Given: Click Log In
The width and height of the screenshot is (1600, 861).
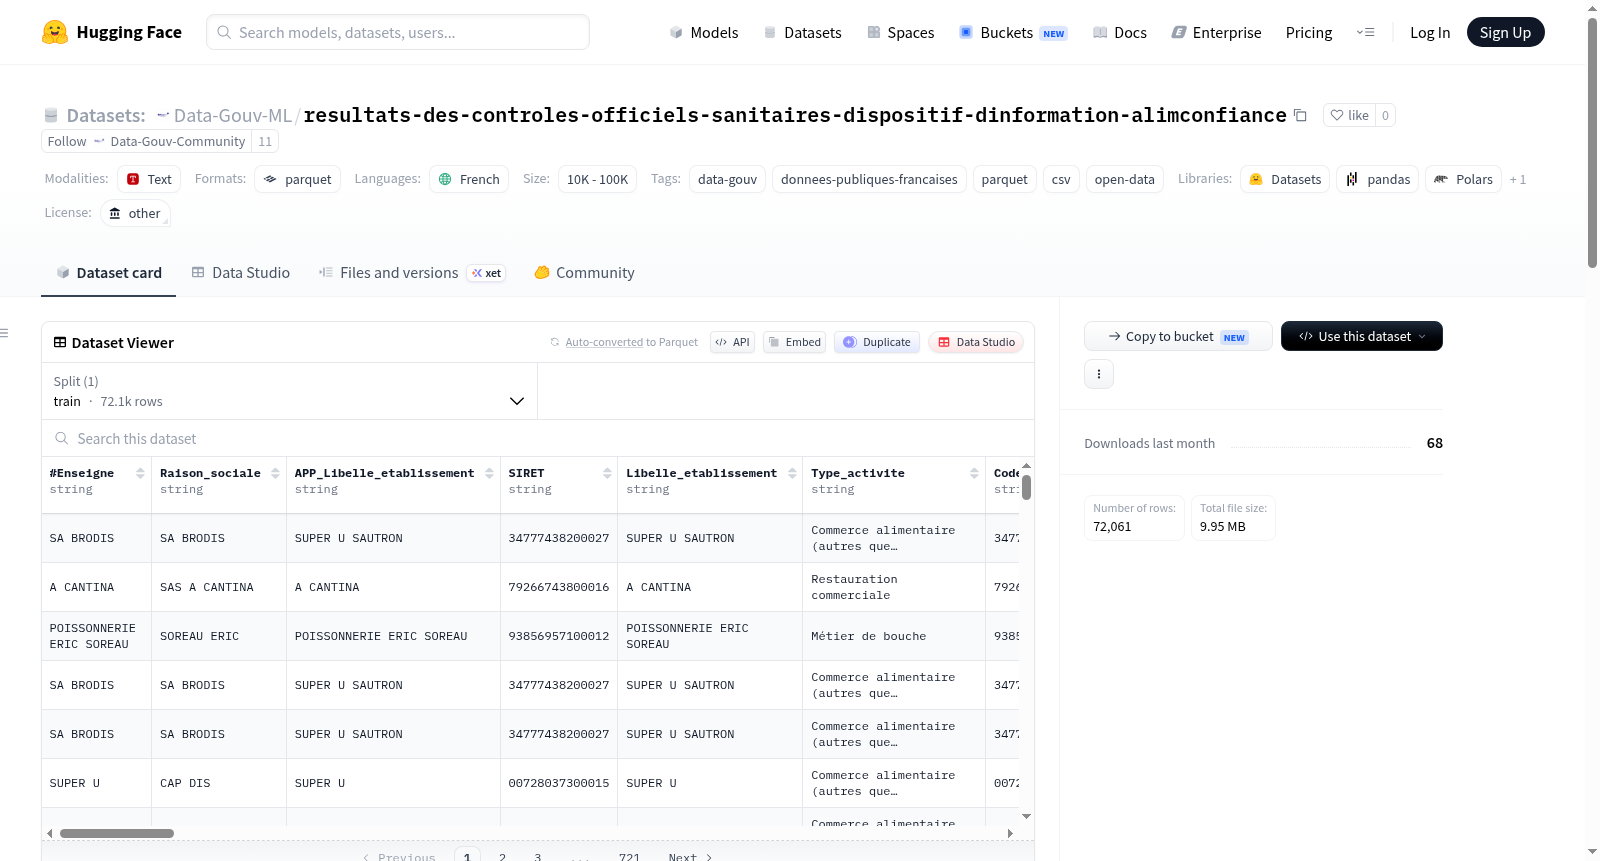Looking at the screenshot, I should 1430,32.
